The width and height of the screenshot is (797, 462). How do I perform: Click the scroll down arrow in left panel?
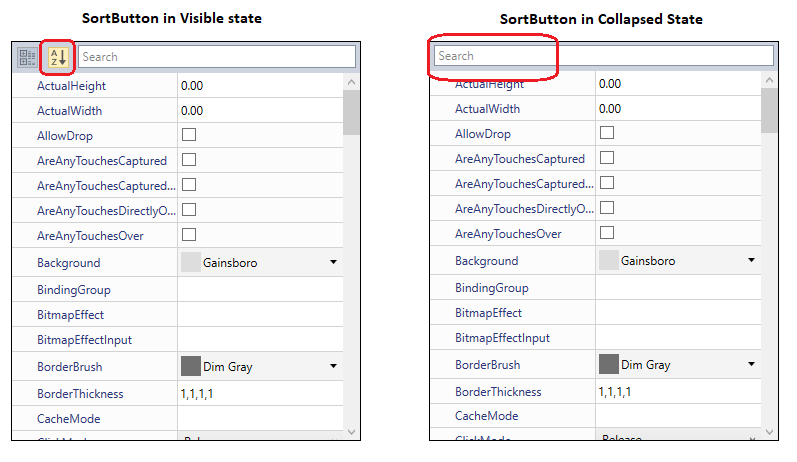pyautogui.click(x=351, y=432)
